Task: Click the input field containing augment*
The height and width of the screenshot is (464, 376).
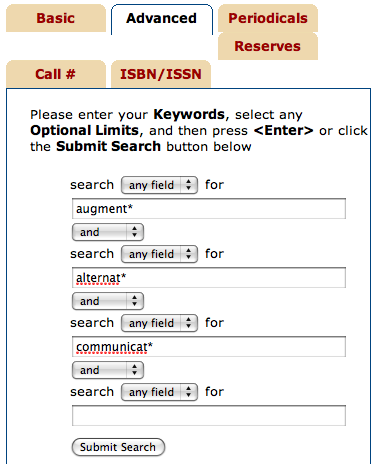Action: point(209,209)
